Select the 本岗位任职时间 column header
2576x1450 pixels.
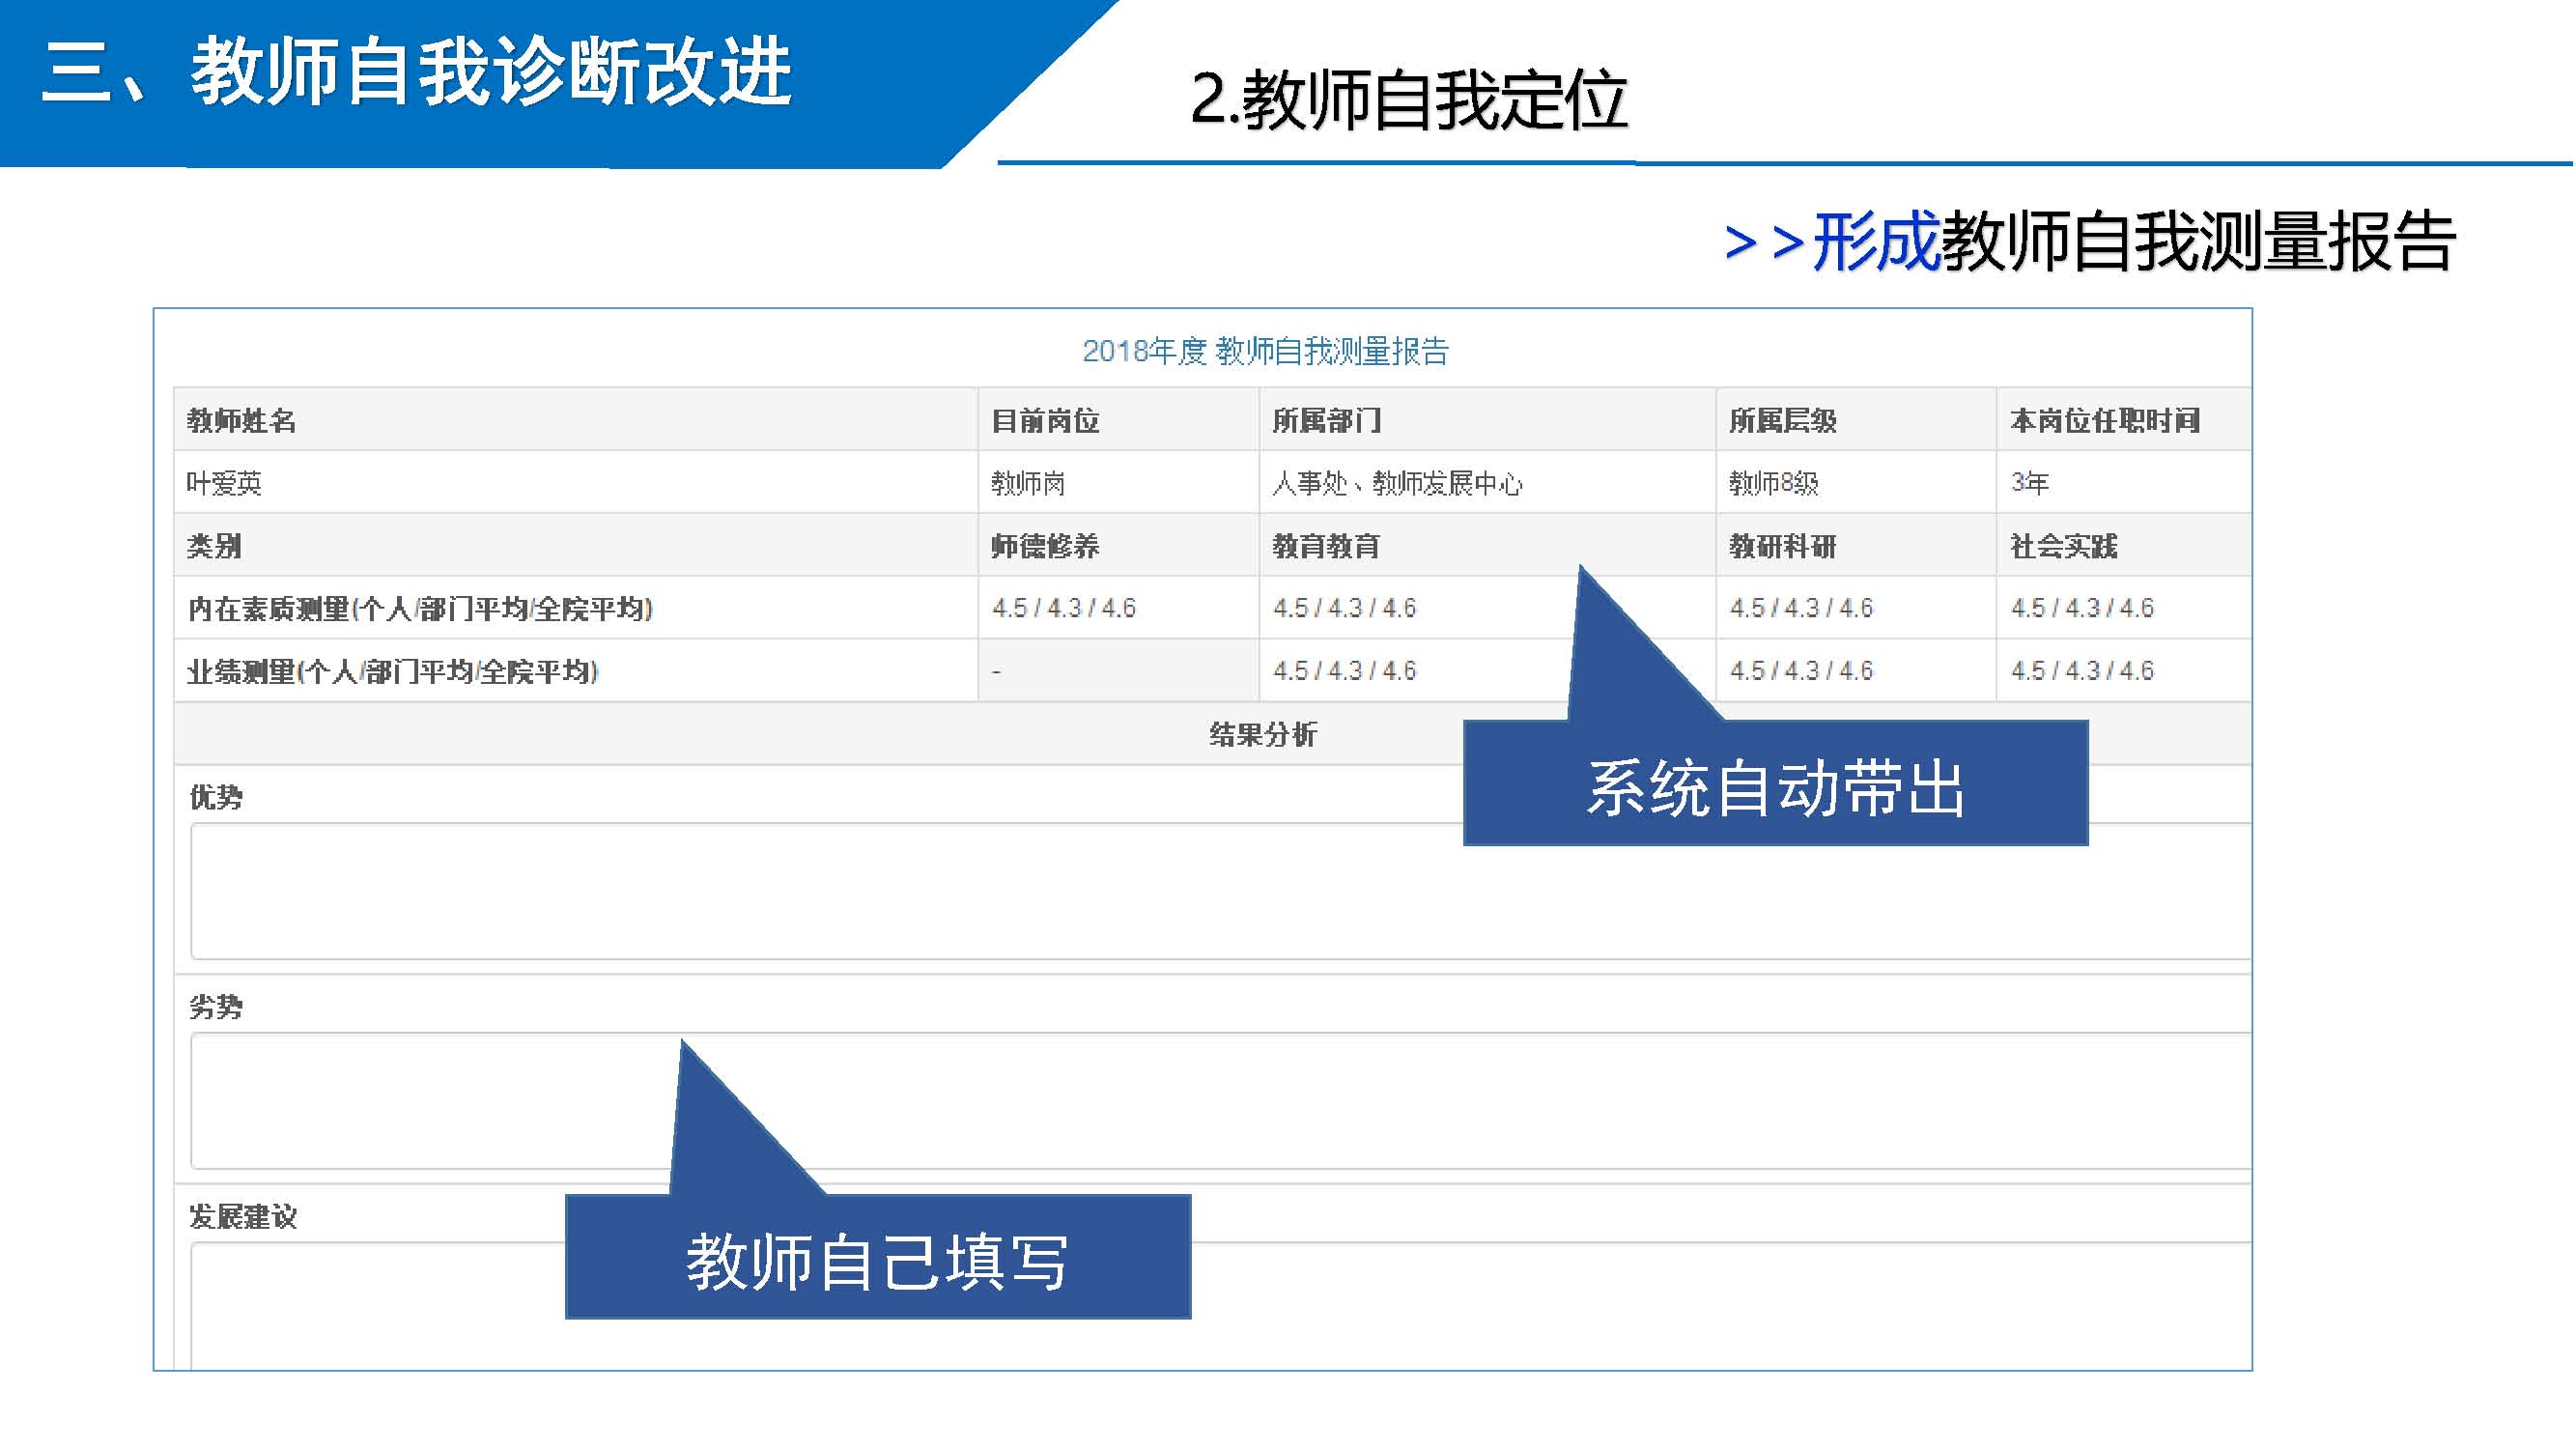2105,421
